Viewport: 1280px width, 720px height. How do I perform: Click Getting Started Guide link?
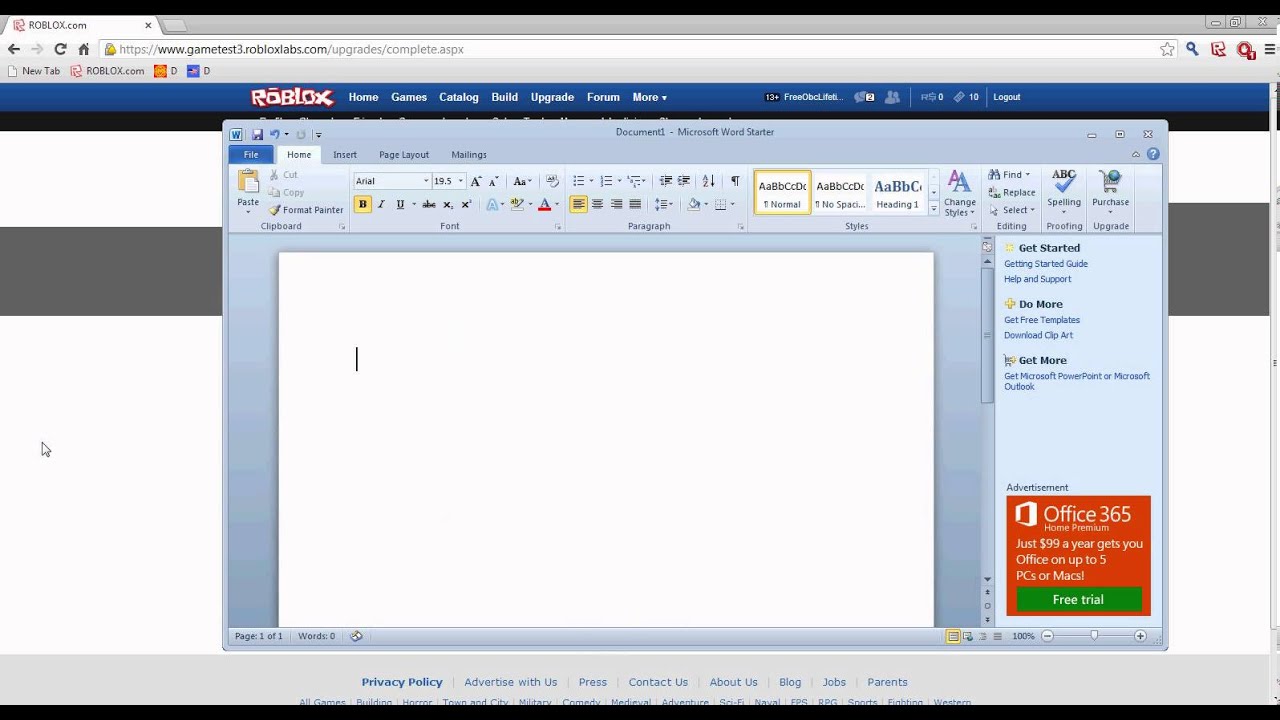point(1046,264)
